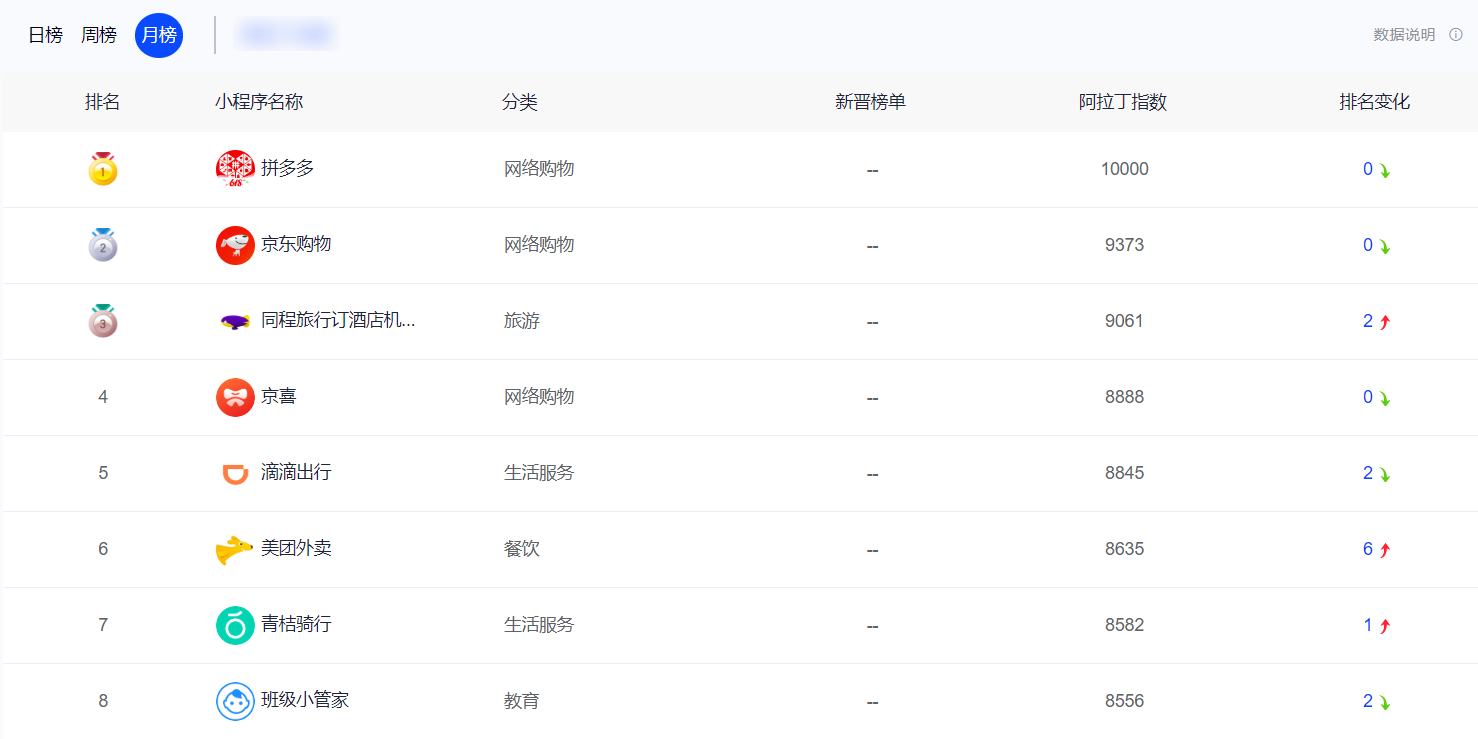
Task: Open the 拼多多 mini program name
Action: pos(288,168)
